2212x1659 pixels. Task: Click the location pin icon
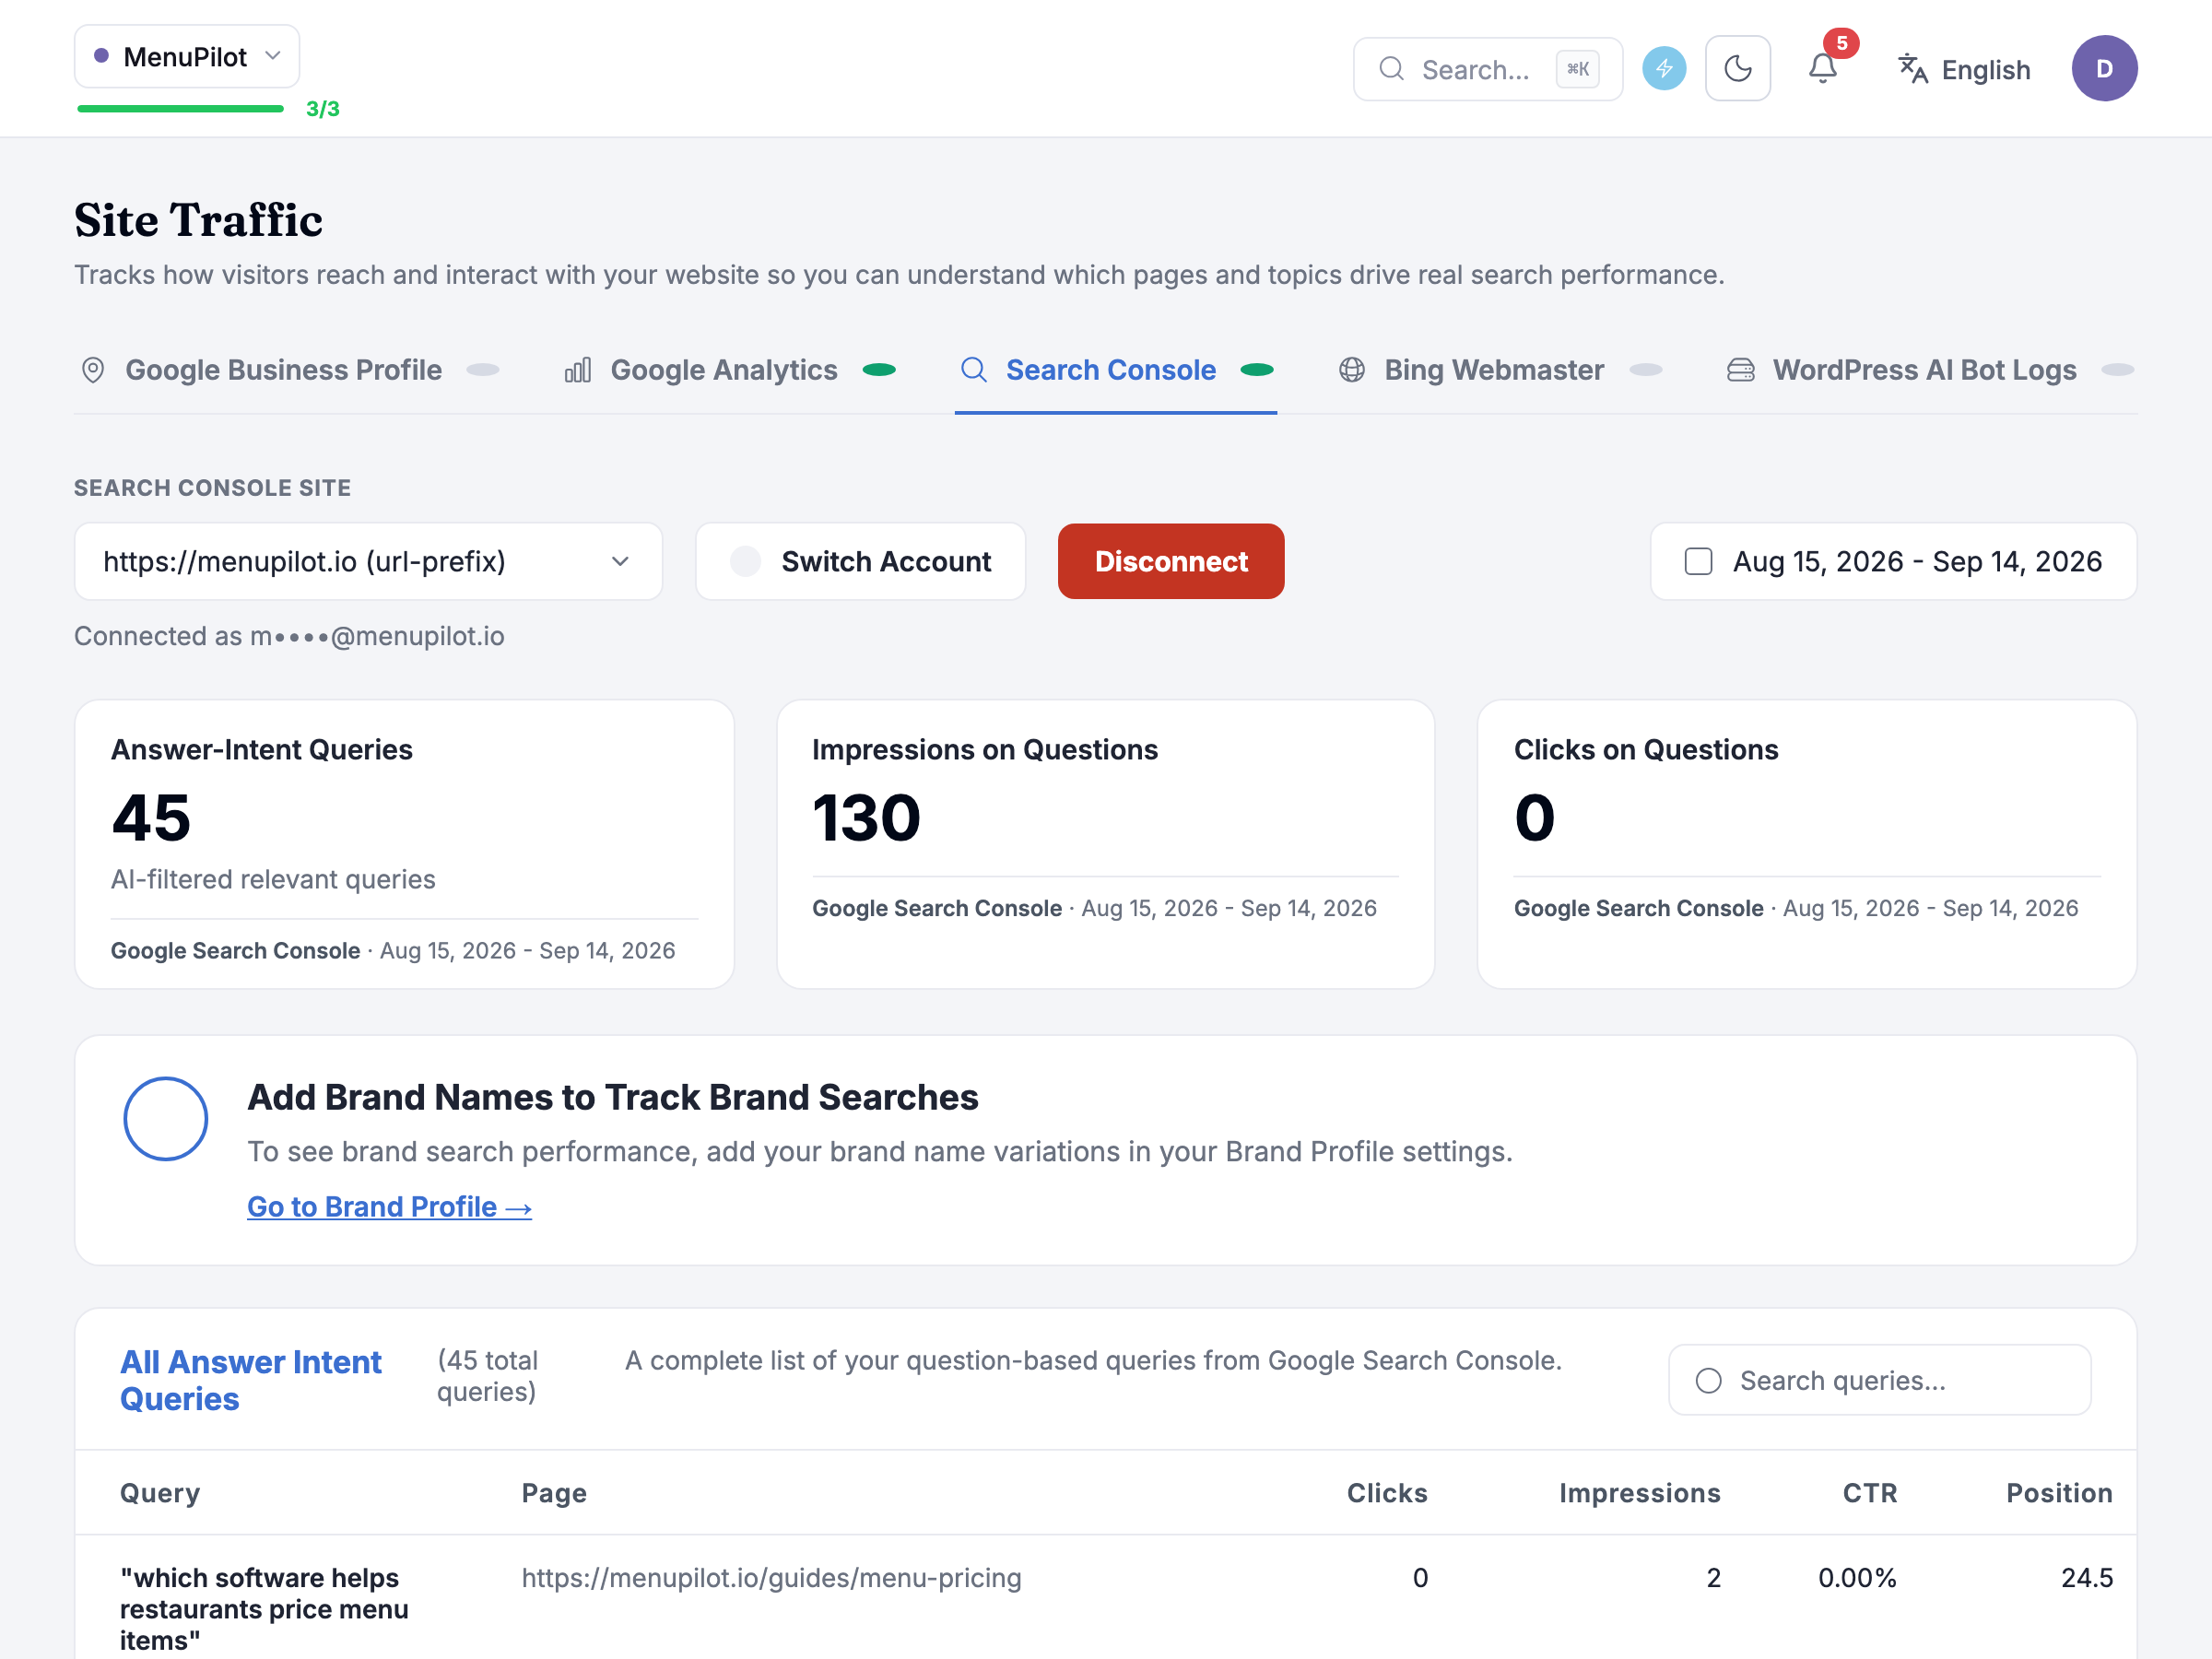[x=93, y=370]
